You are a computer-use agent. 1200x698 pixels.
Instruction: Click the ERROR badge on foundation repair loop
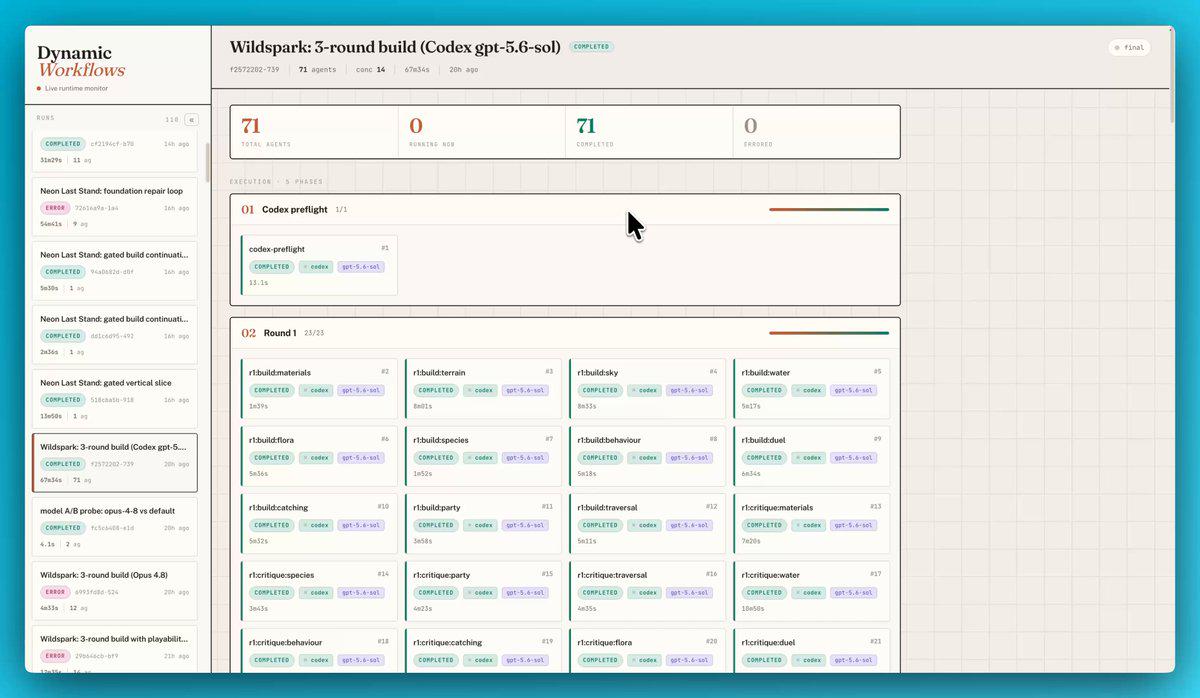tap(54, 208)
